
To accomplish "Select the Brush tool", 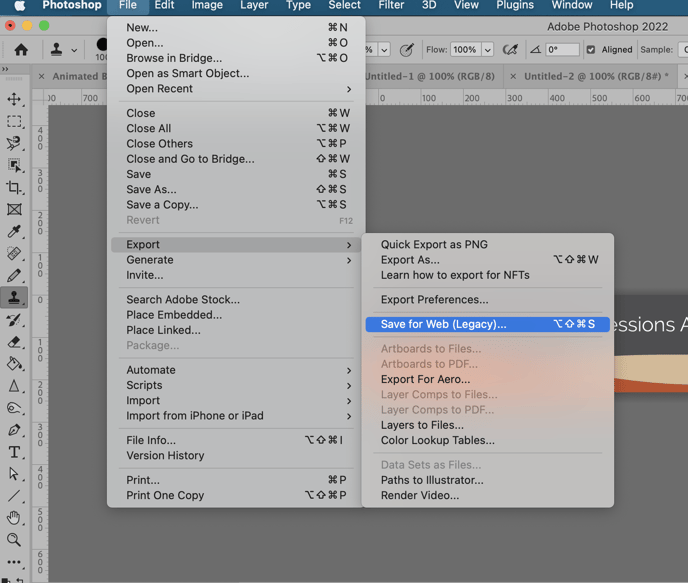I will [x=14, y=275].
